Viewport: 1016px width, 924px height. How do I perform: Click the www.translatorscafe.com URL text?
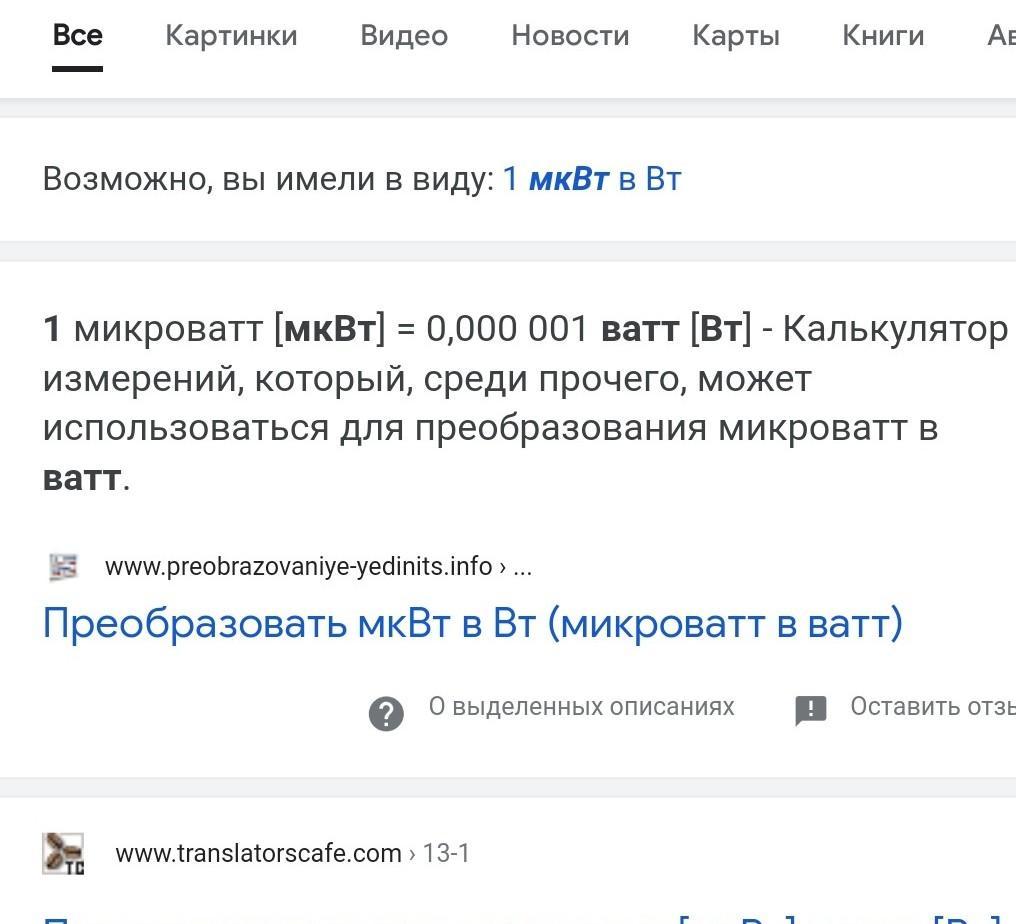pyautogui.click(x=258, y=854)
